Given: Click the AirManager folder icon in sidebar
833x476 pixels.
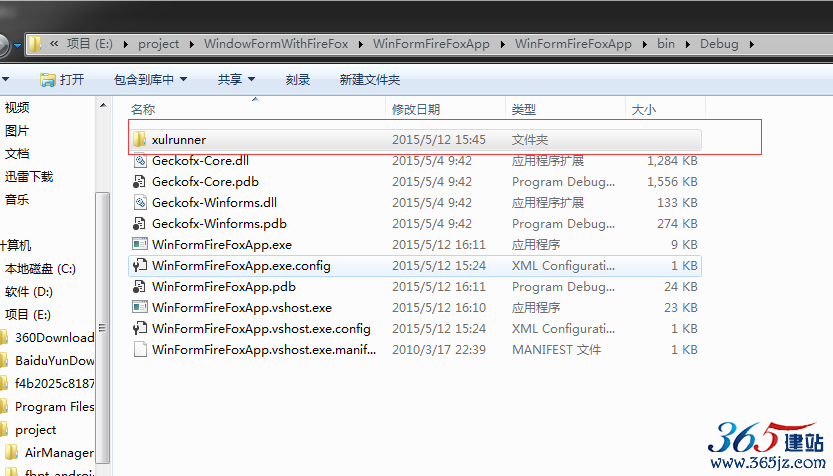Looking at the screenshot, I should 12,453.
